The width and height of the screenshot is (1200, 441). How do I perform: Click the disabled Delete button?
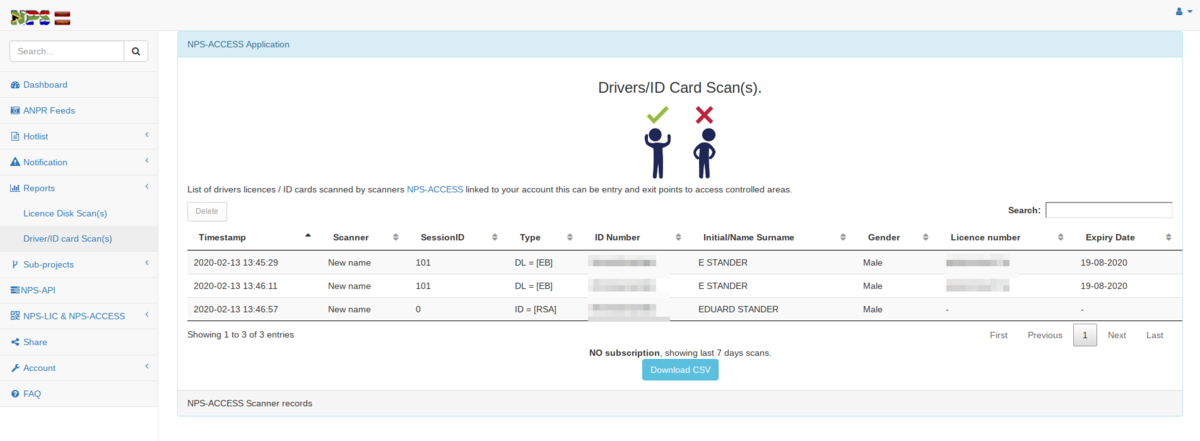coord(207,211)
